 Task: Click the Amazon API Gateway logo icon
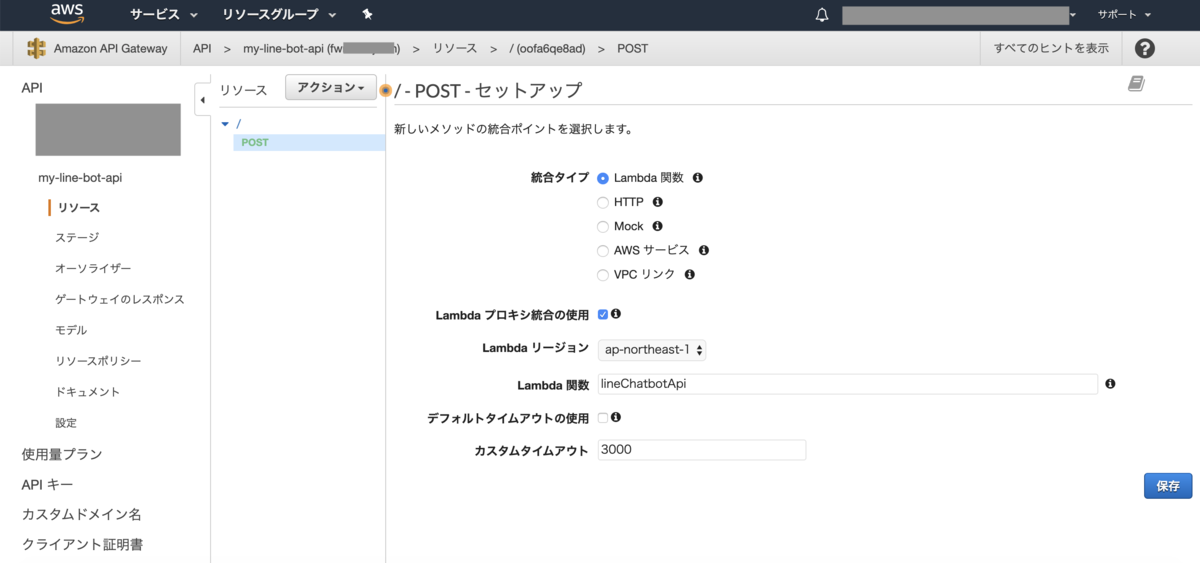37,48
